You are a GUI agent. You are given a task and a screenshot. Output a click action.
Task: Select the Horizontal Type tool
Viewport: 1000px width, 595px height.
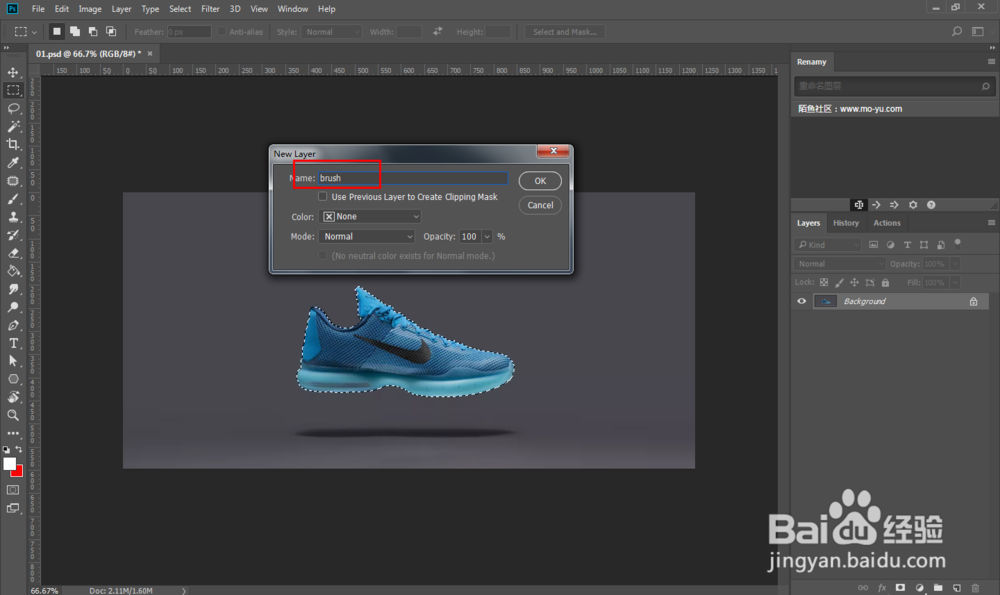coord(13,343)
